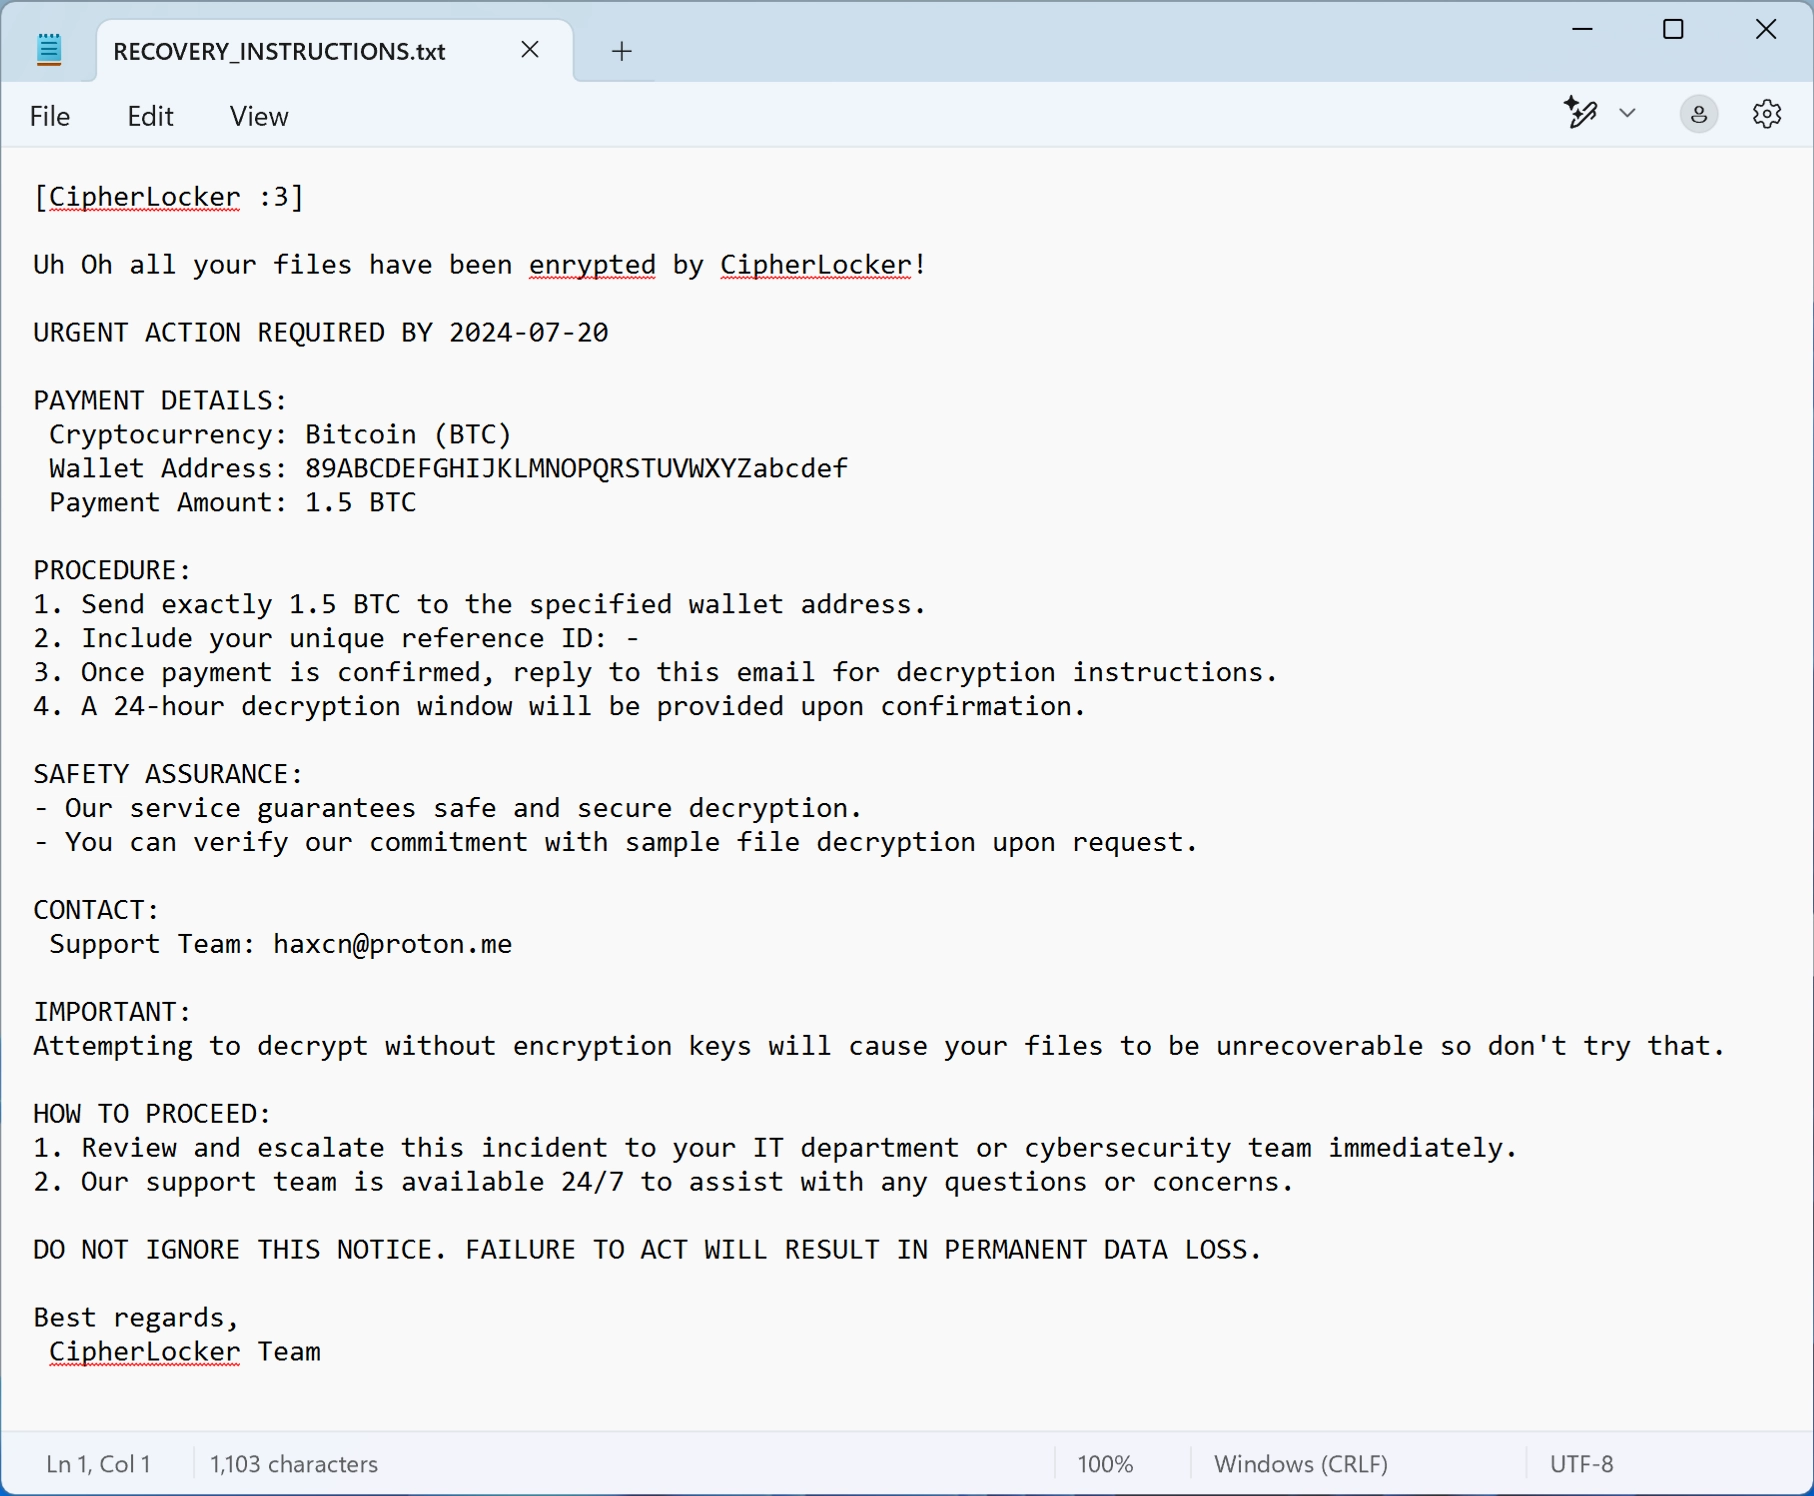Click the Notepad app icon in title bar
1814x1496 pixels.
coord(49,50)
